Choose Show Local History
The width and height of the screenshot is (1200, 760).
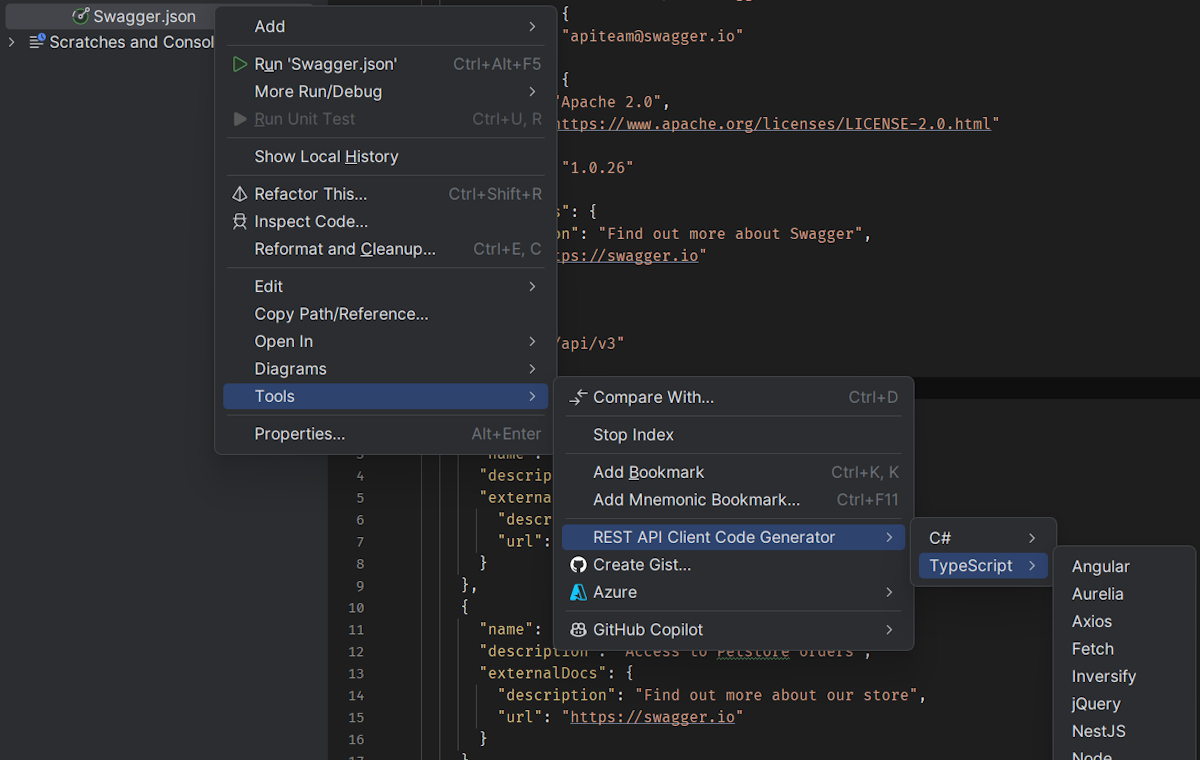[x=385, y=156]
